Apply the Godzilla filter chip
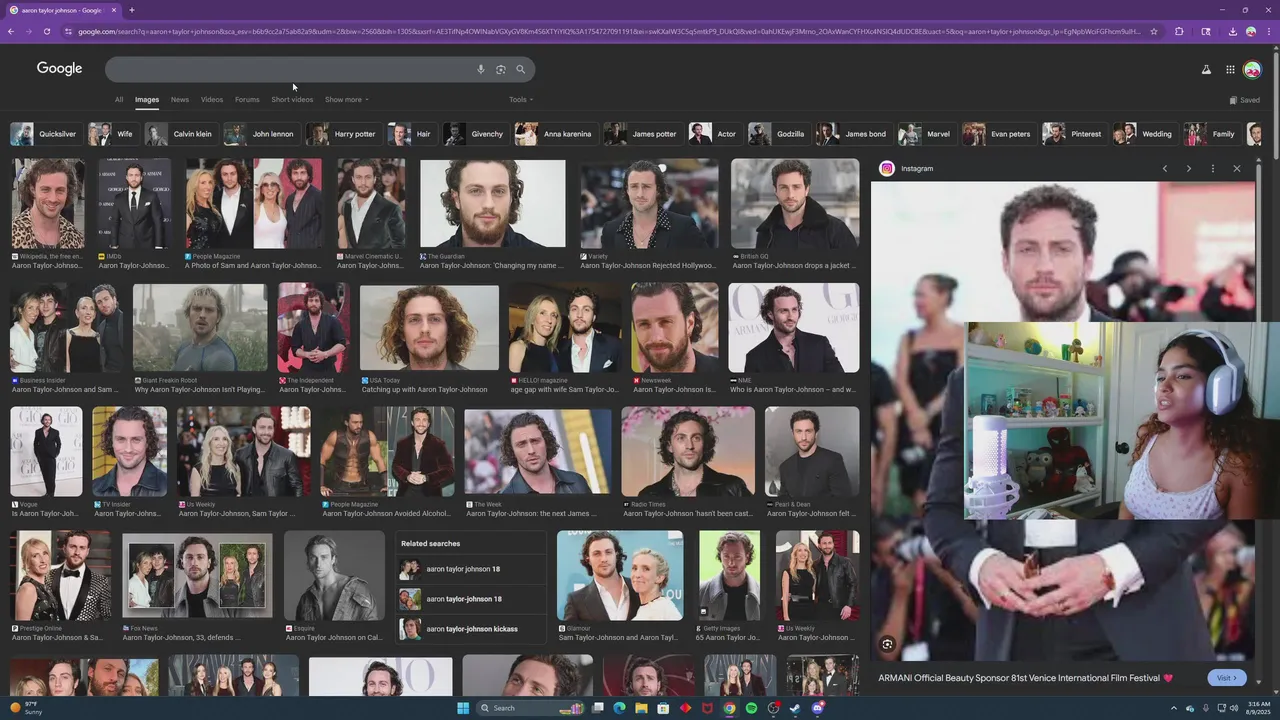The height and width of the screenshot is (720, 1280). pyautogui.click(x=778, y=134)
